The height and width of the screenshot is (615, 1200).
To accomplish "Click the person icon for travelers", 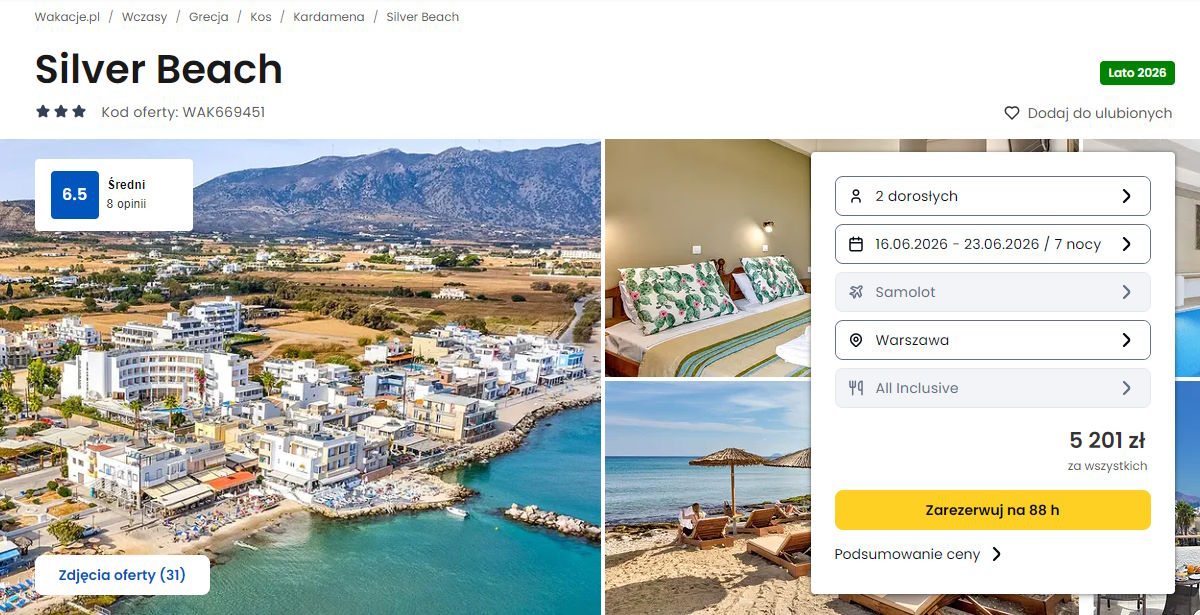I will (856, 196).
